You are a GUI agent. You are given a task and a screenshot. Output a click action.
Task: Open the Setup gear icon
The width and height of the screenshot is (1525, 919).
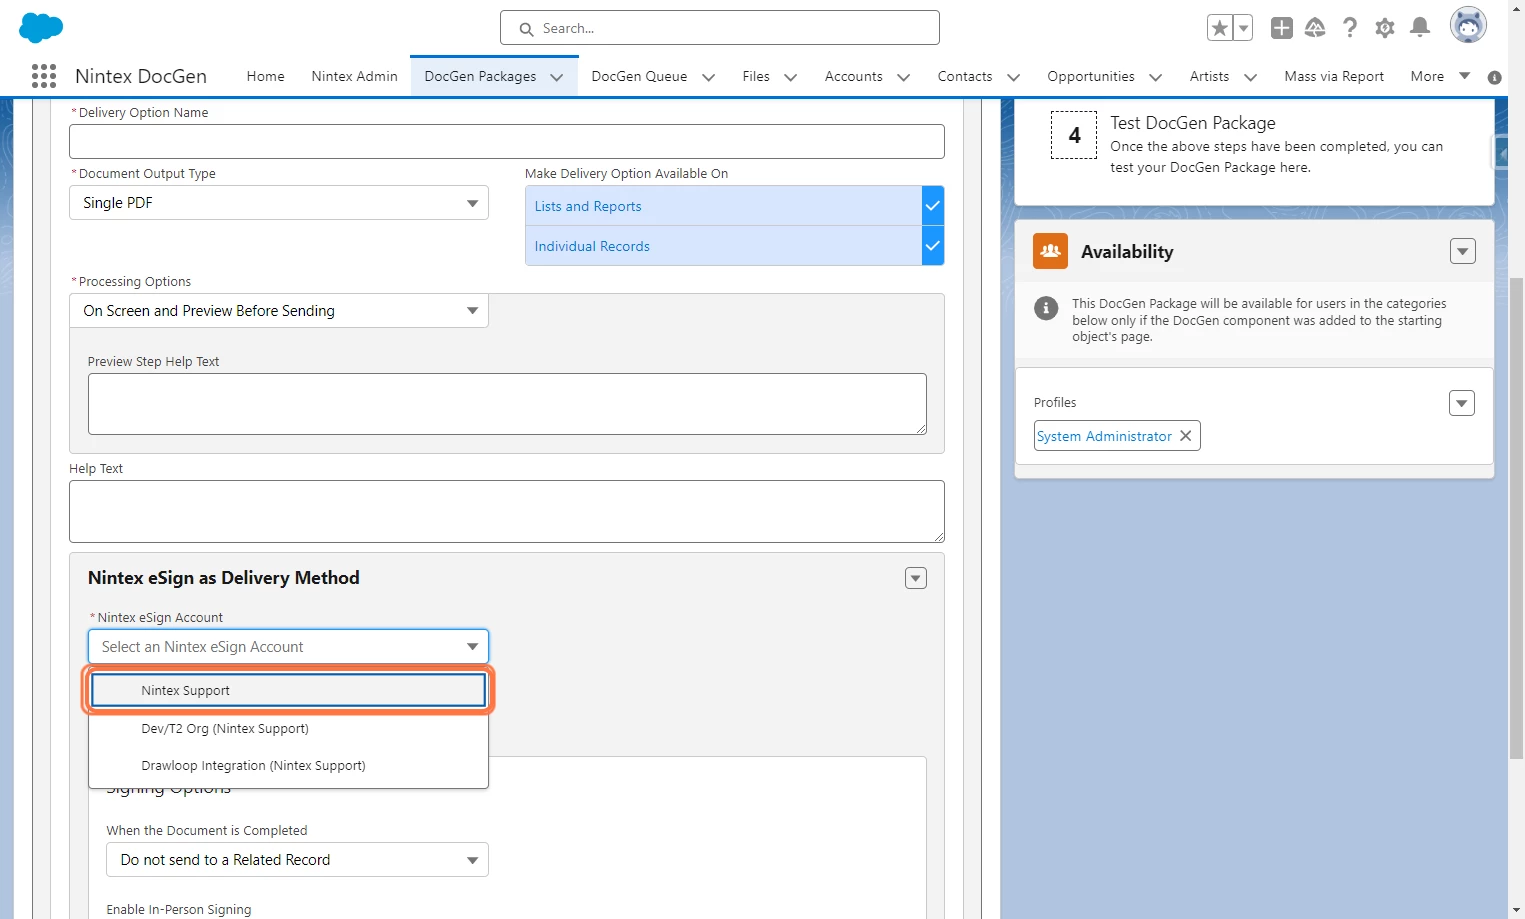(1385, 28)
